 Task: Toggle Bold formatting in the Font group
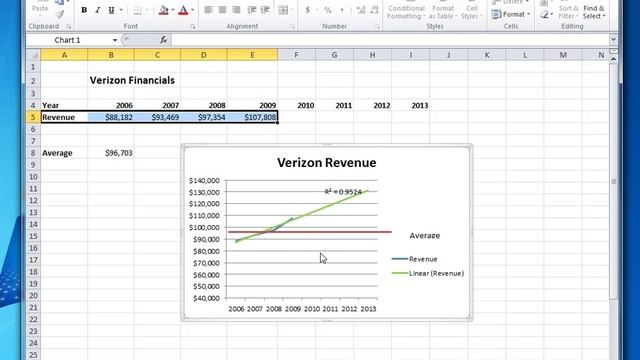coord(84,10)
